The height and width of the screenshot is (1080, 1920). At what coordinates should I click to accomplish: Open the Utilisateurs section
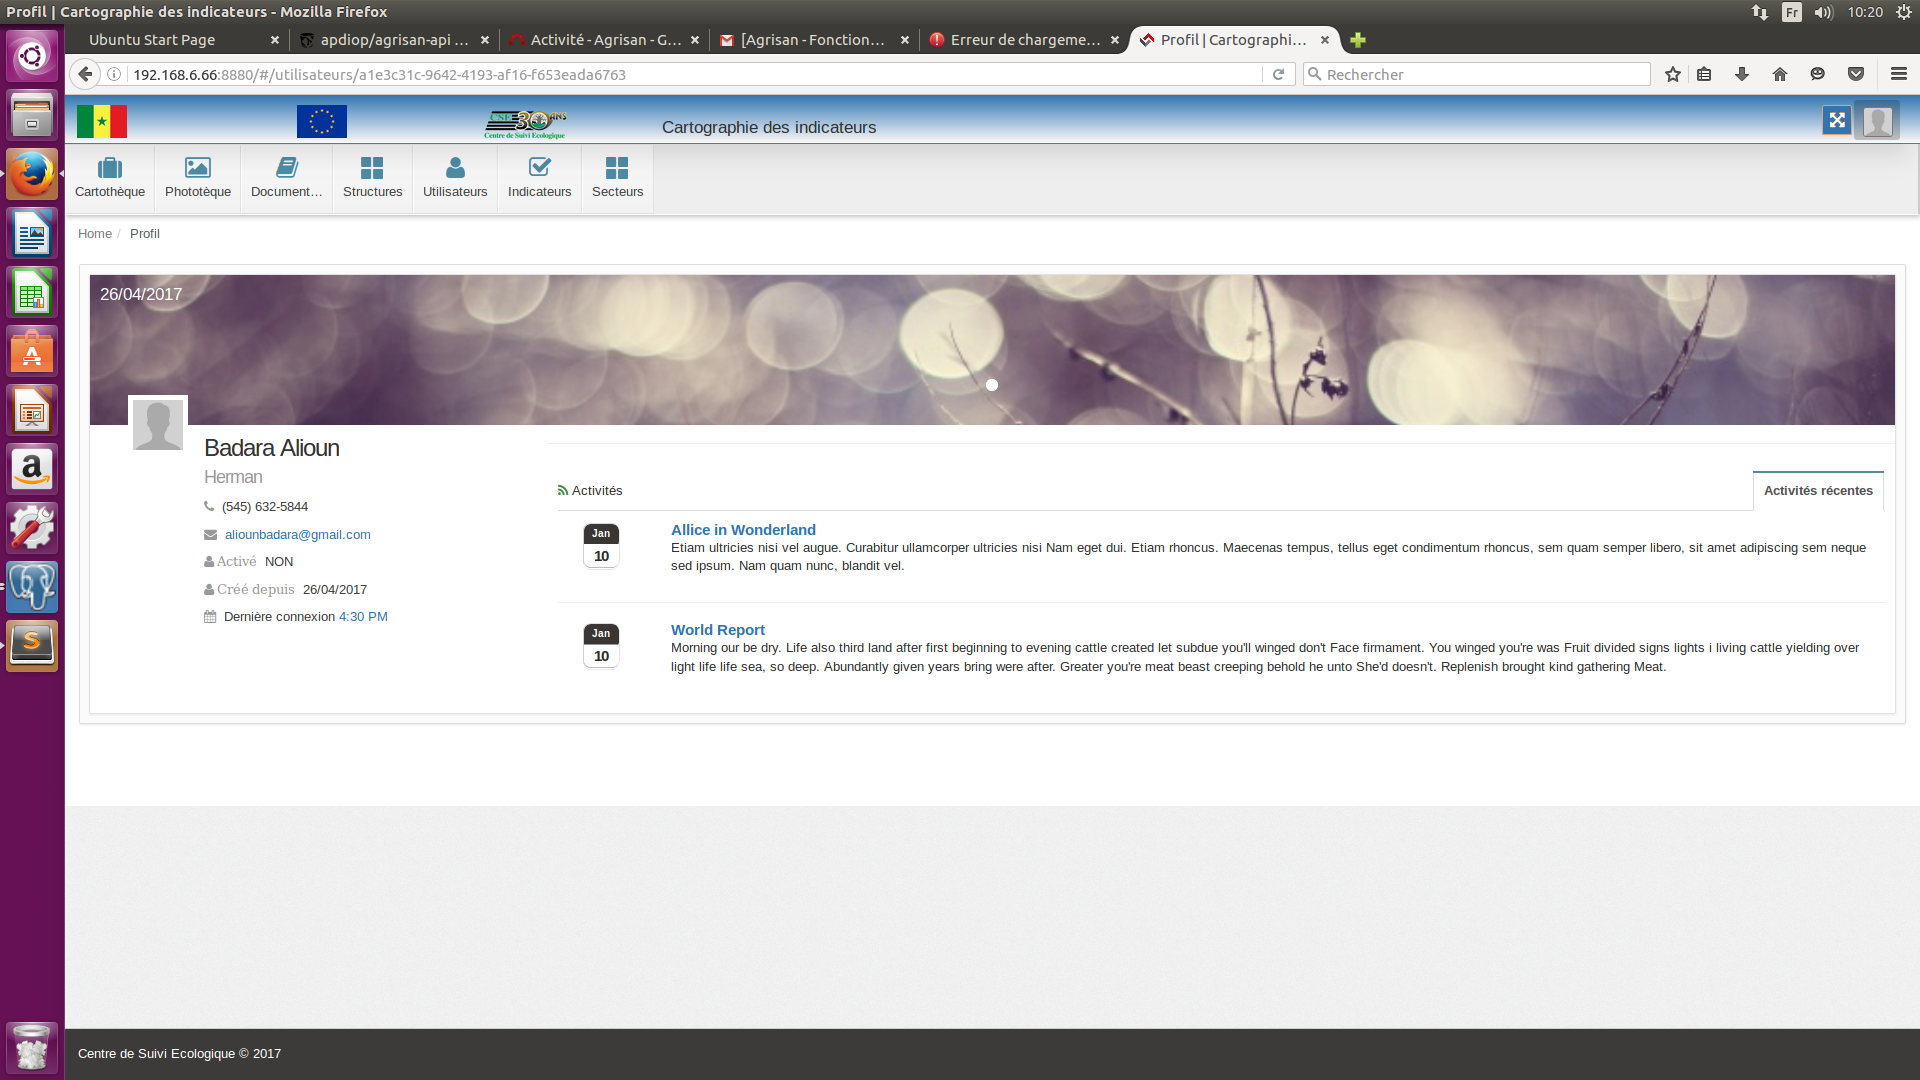pos(455,178)
